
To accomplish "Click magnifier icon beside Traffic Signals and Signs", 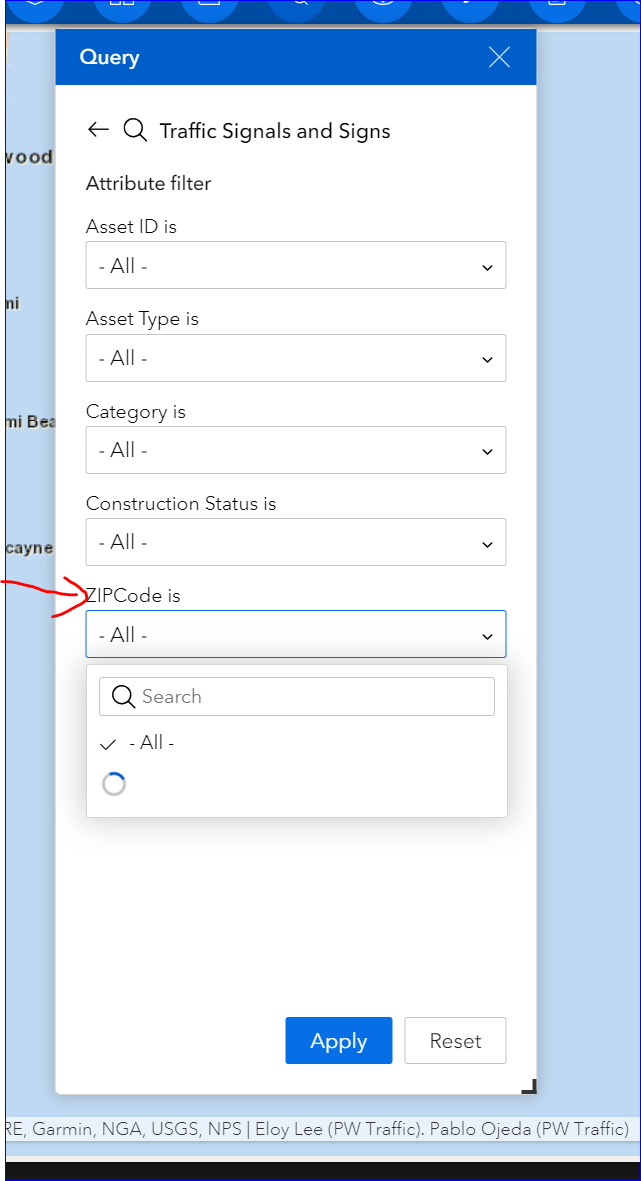I will pyautogui.click(x=135, y=130).
